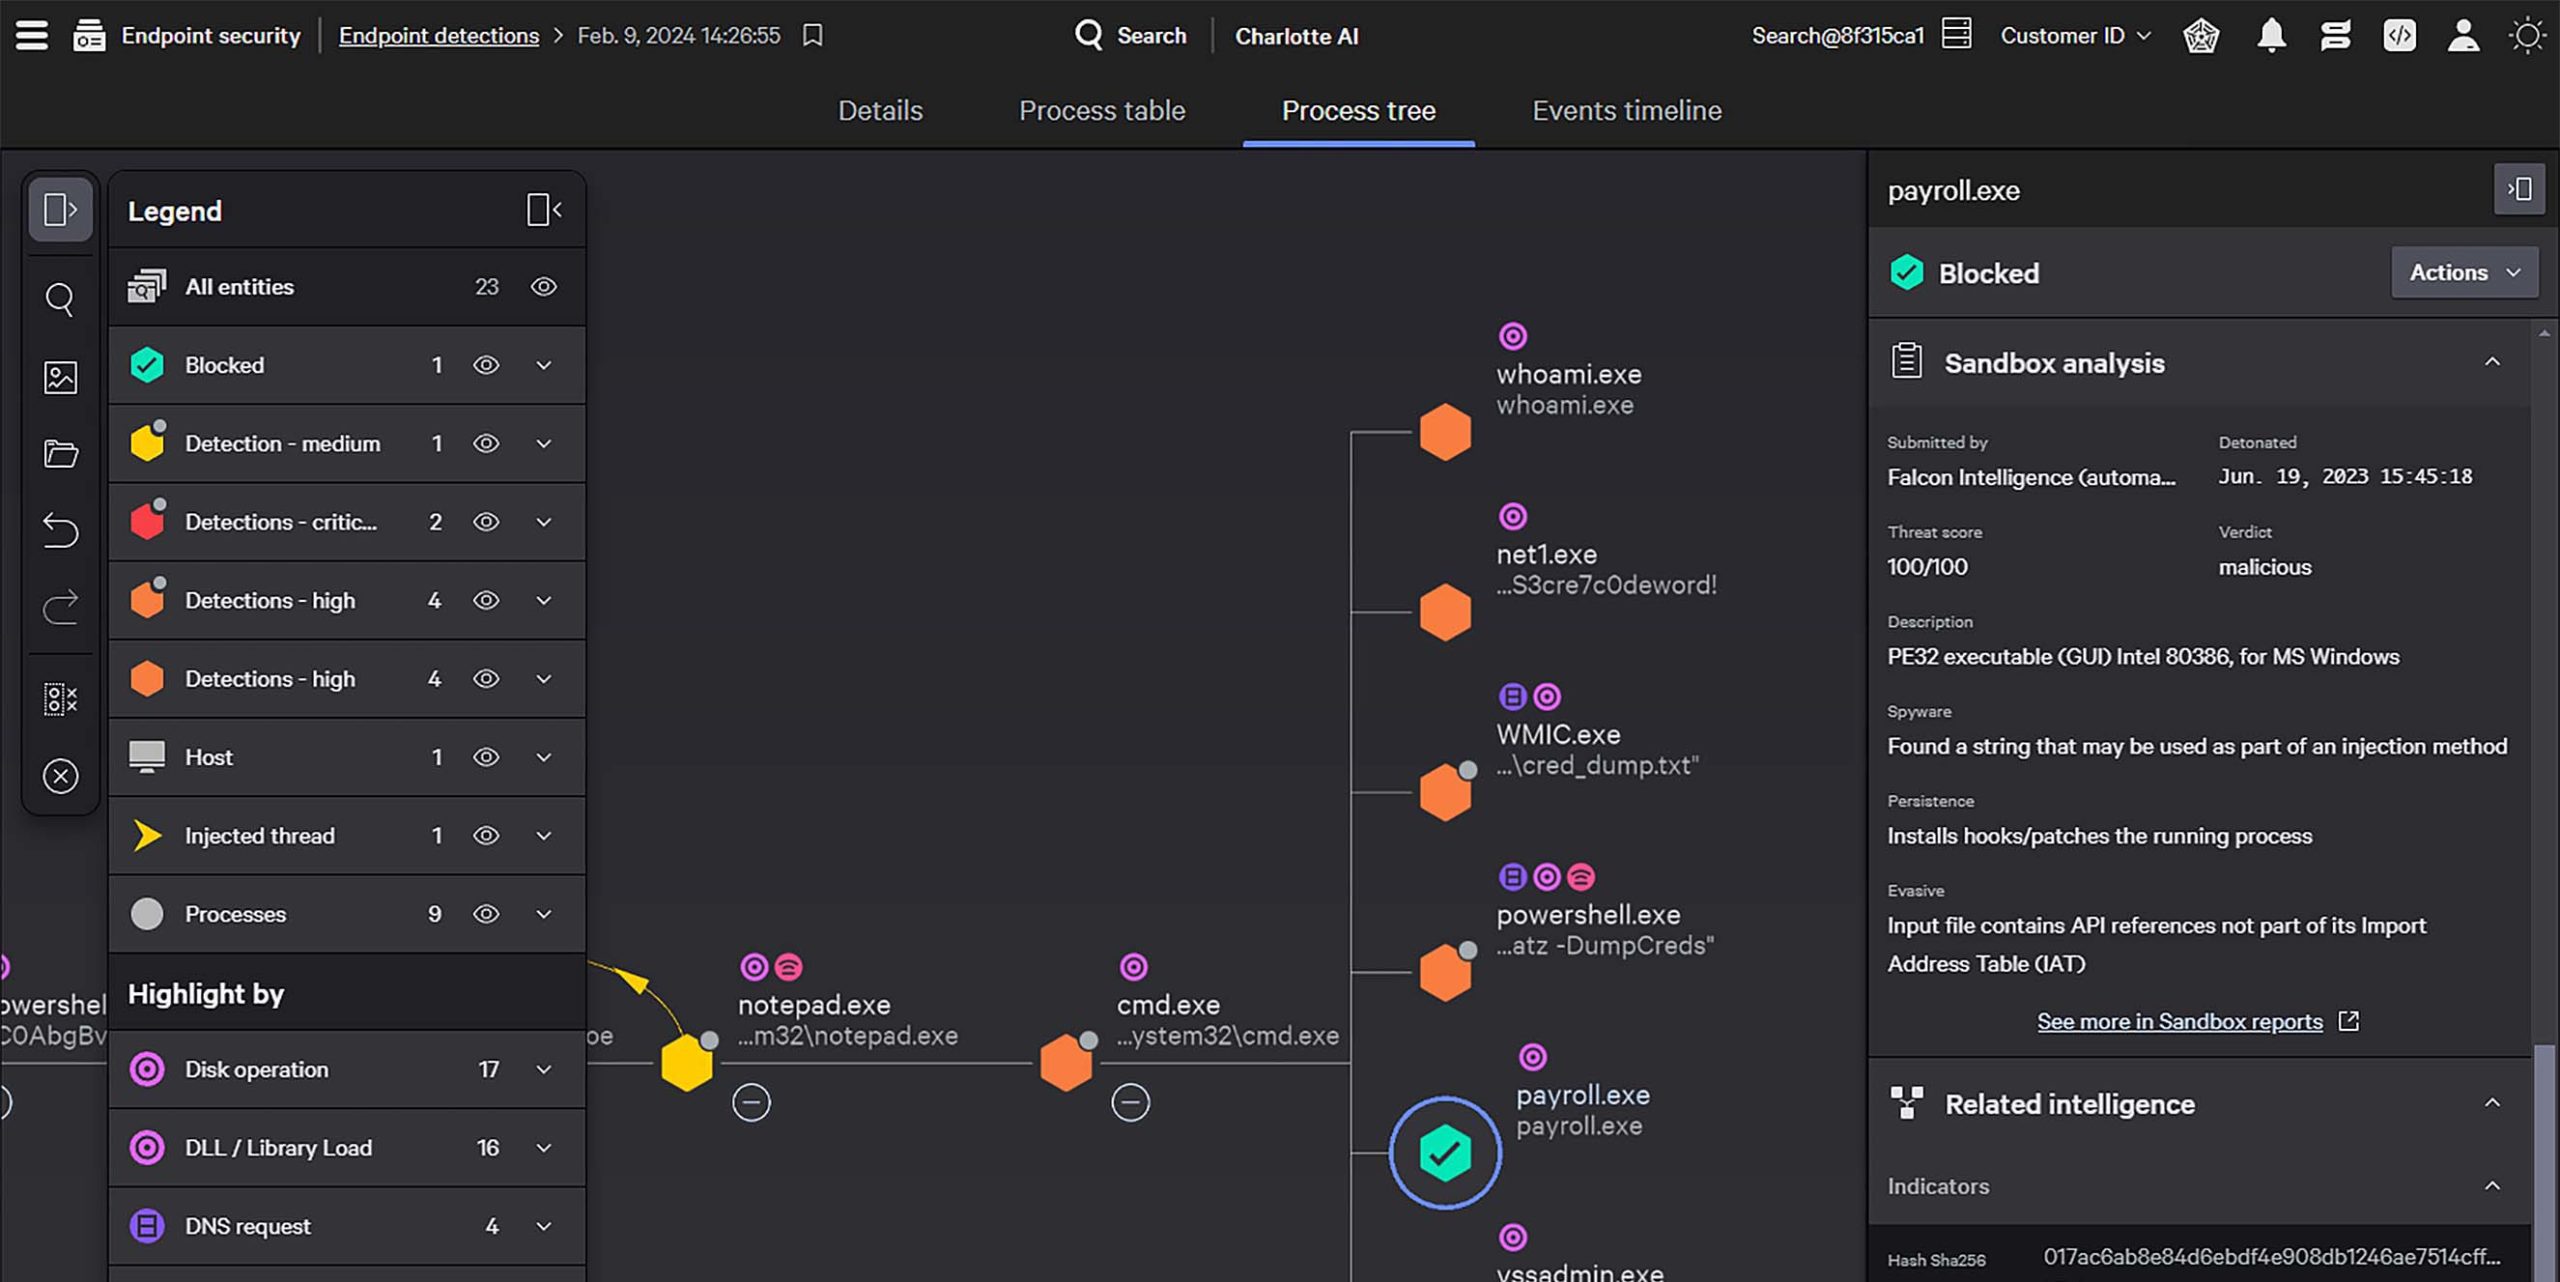Image resolution: width=2560 pixels, height=1282 pixels.
Task: Toggle the legend sidebar panel icon
Action: tap(60, 209)
